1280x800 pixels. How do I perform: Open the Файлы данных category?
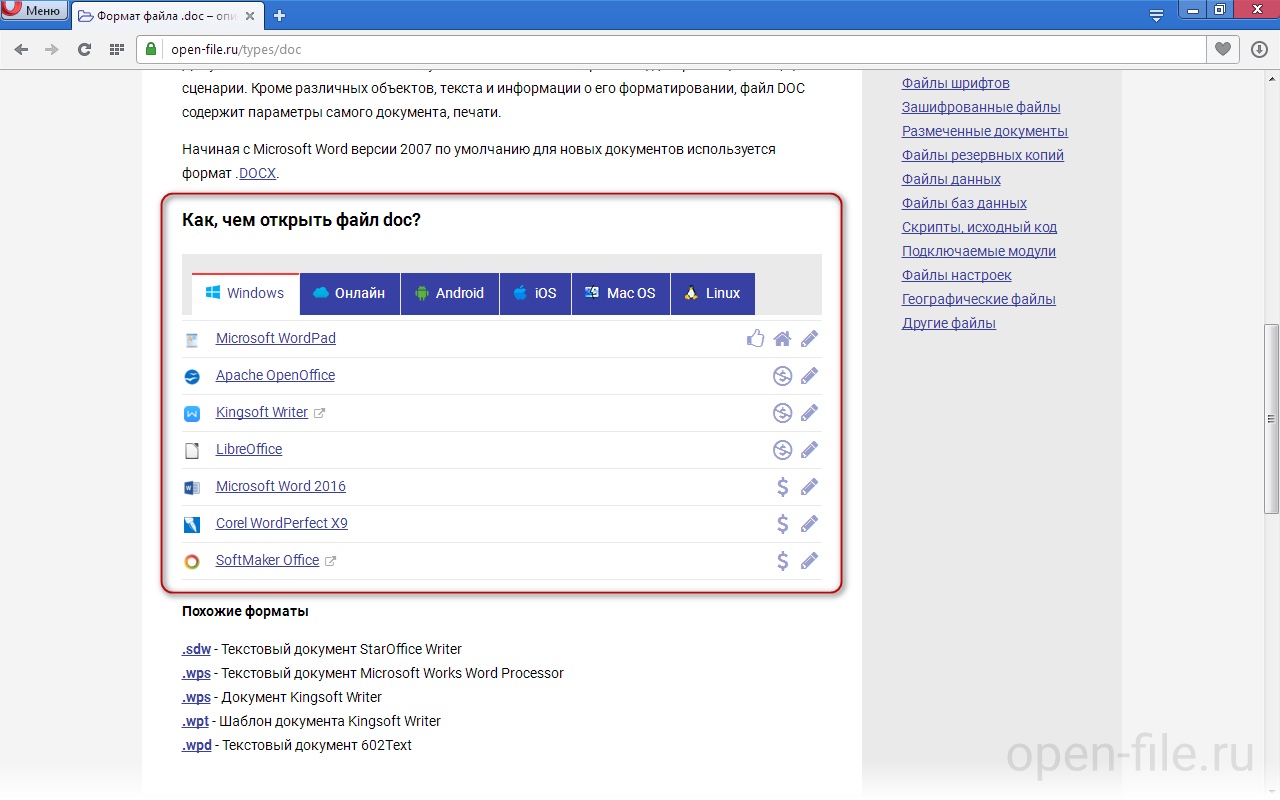(x=951, y=179)
